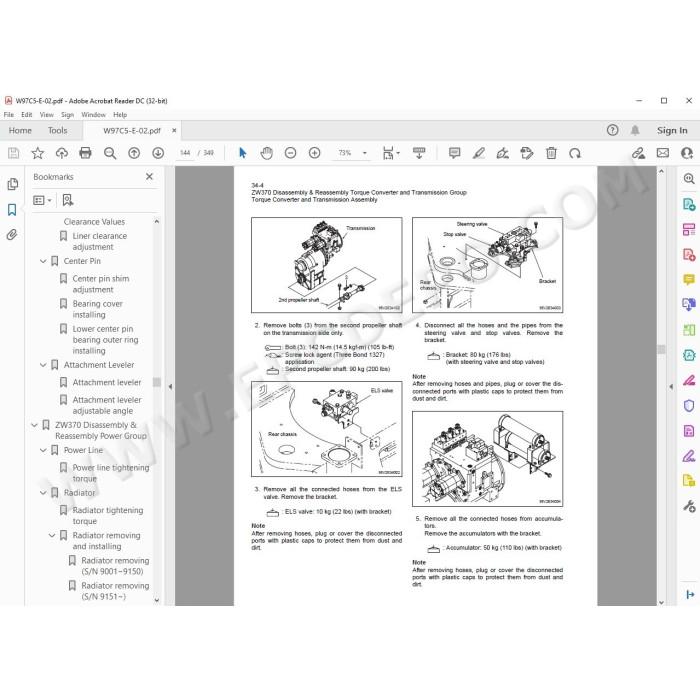Open Protect shield tool in right pane
Screen dimensions: 700x700
click(689, 406)
